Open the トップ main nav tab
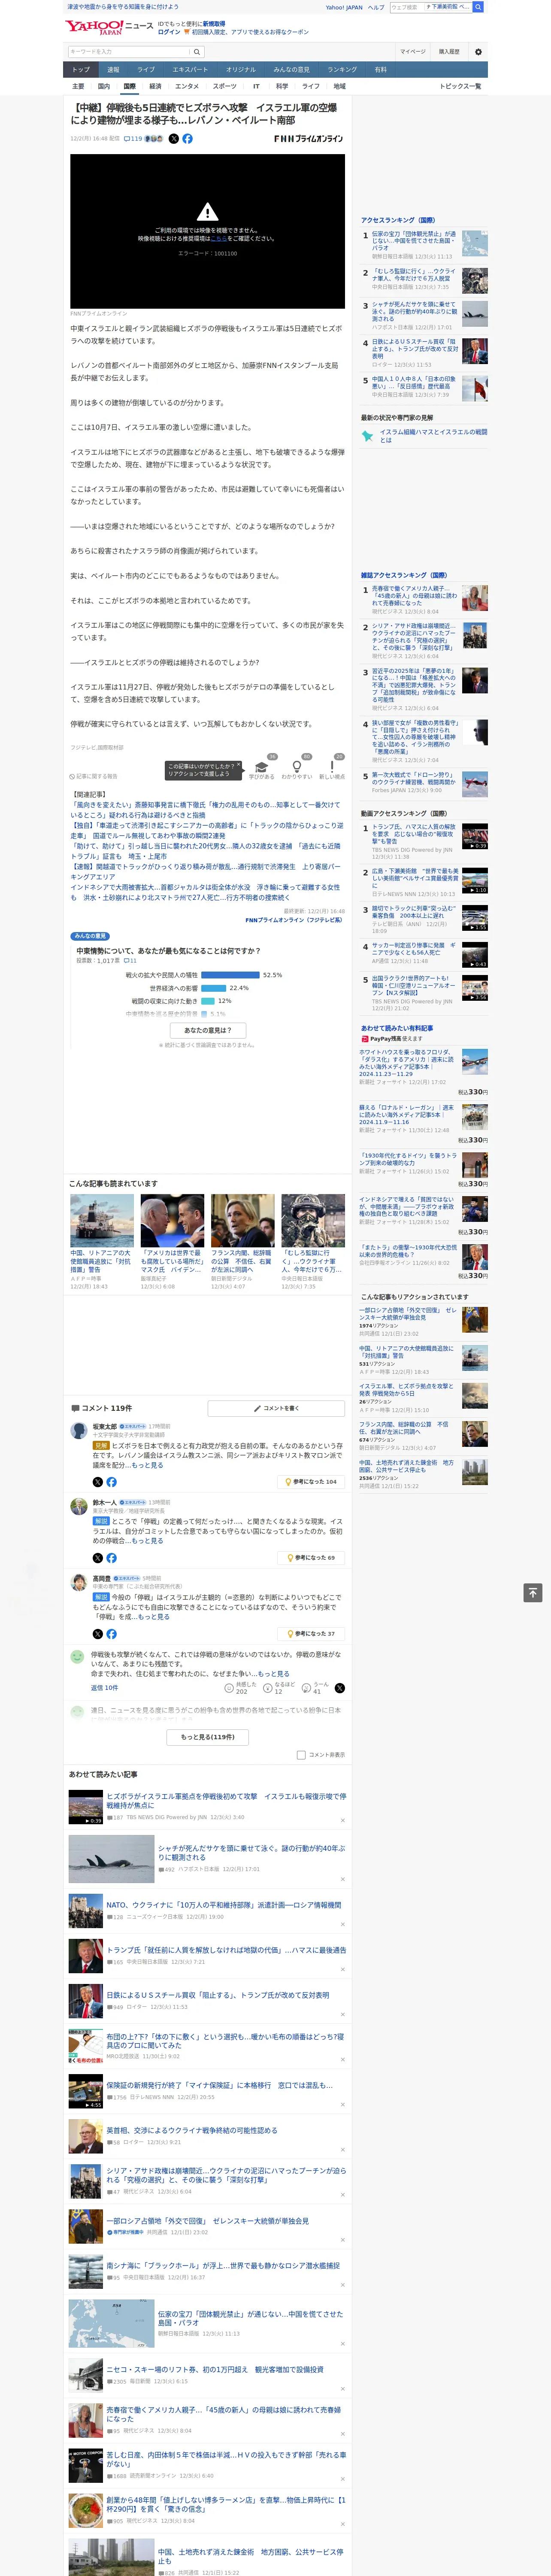The height and width of the screenshot is (2576, 551). pos(81,70)
